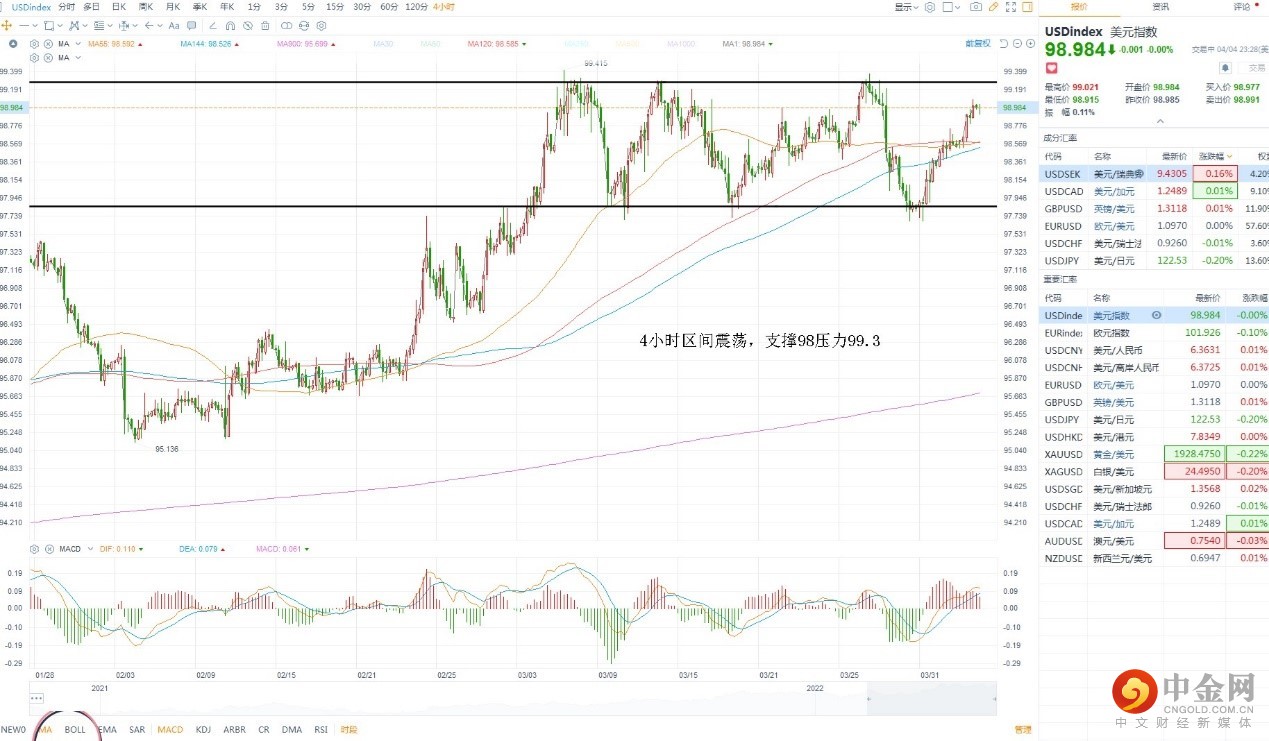Expand the first MA indicator dropdown
This screenshot has width=1269, height=741.
coord(78,44)
